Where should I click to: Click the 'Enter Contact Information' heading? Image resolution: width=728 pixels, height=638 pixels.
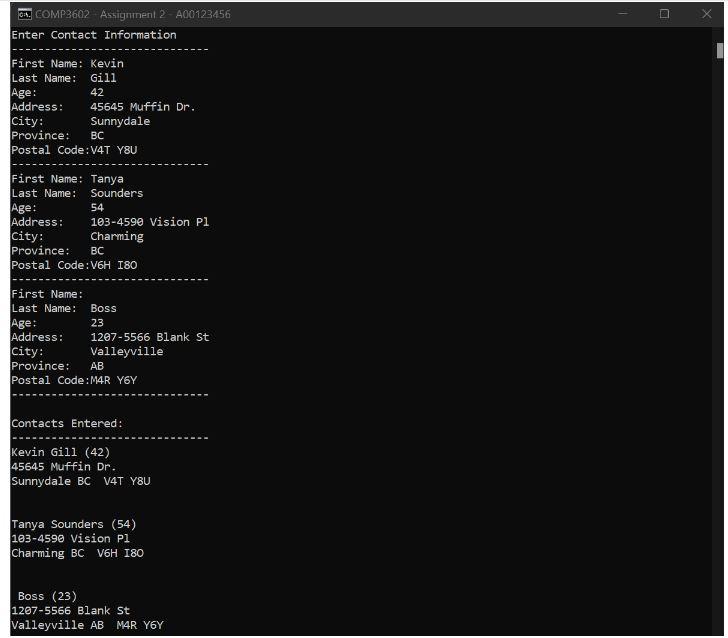(x=94, y=35)
